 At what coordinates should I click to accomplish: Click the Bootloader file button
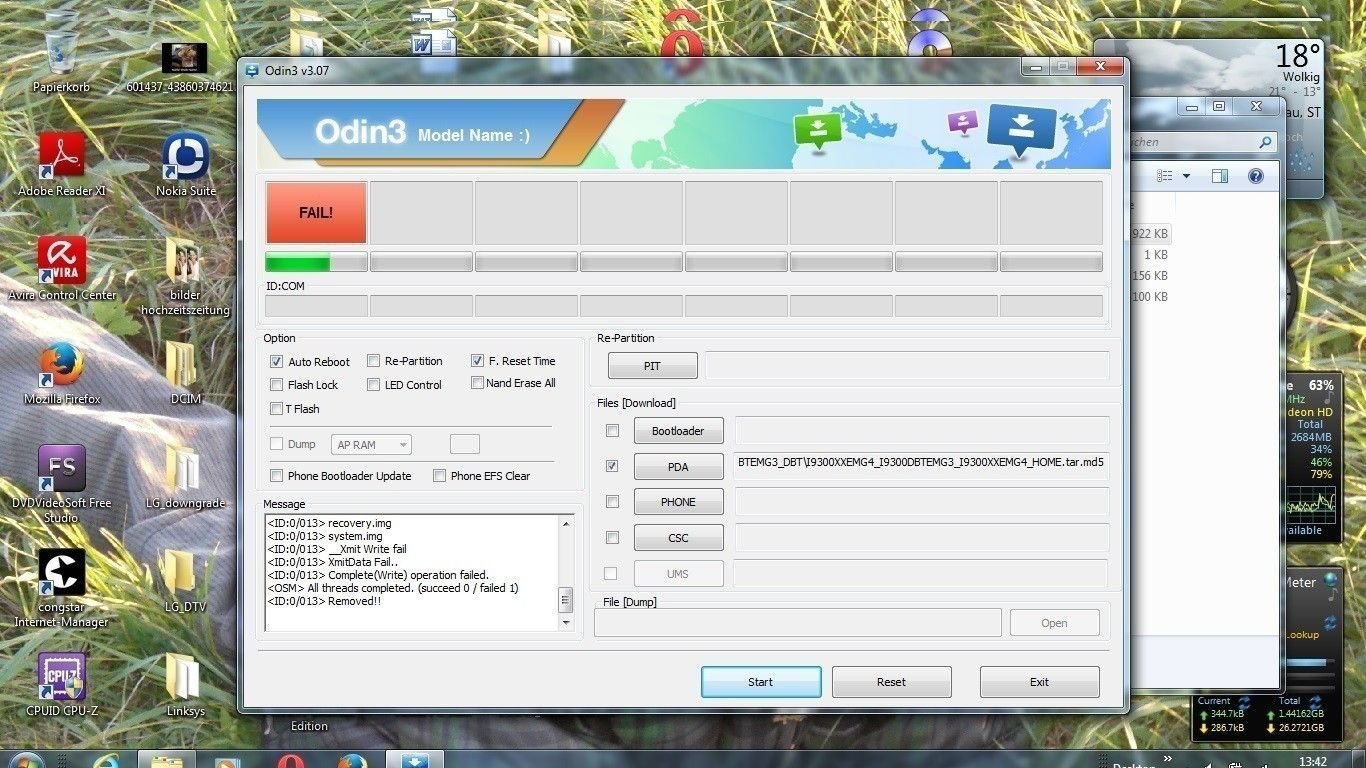[678, 431]
